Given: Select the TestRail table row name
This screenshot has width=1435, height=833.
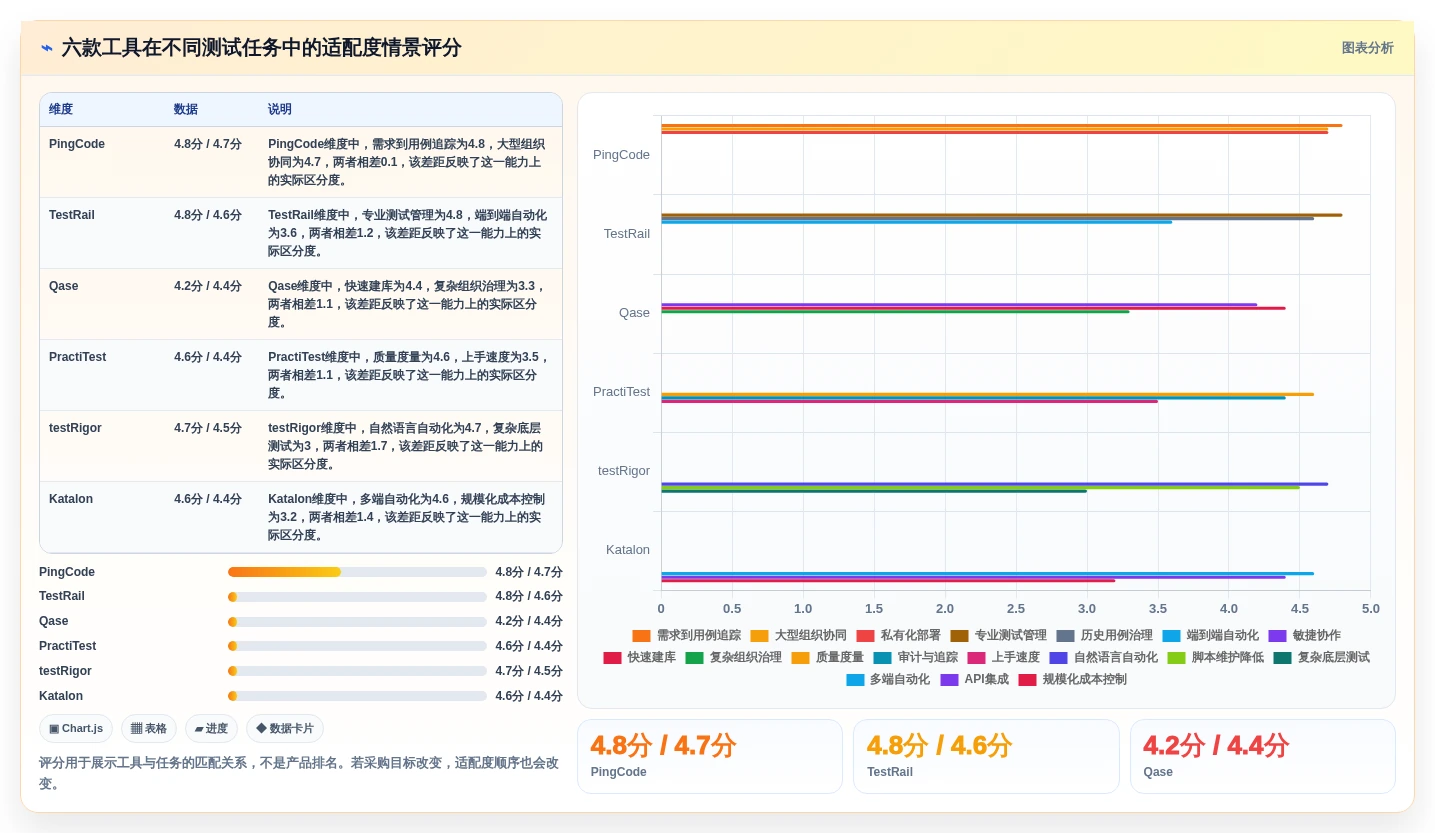Looking at the screenshot, I should point(72,215).
